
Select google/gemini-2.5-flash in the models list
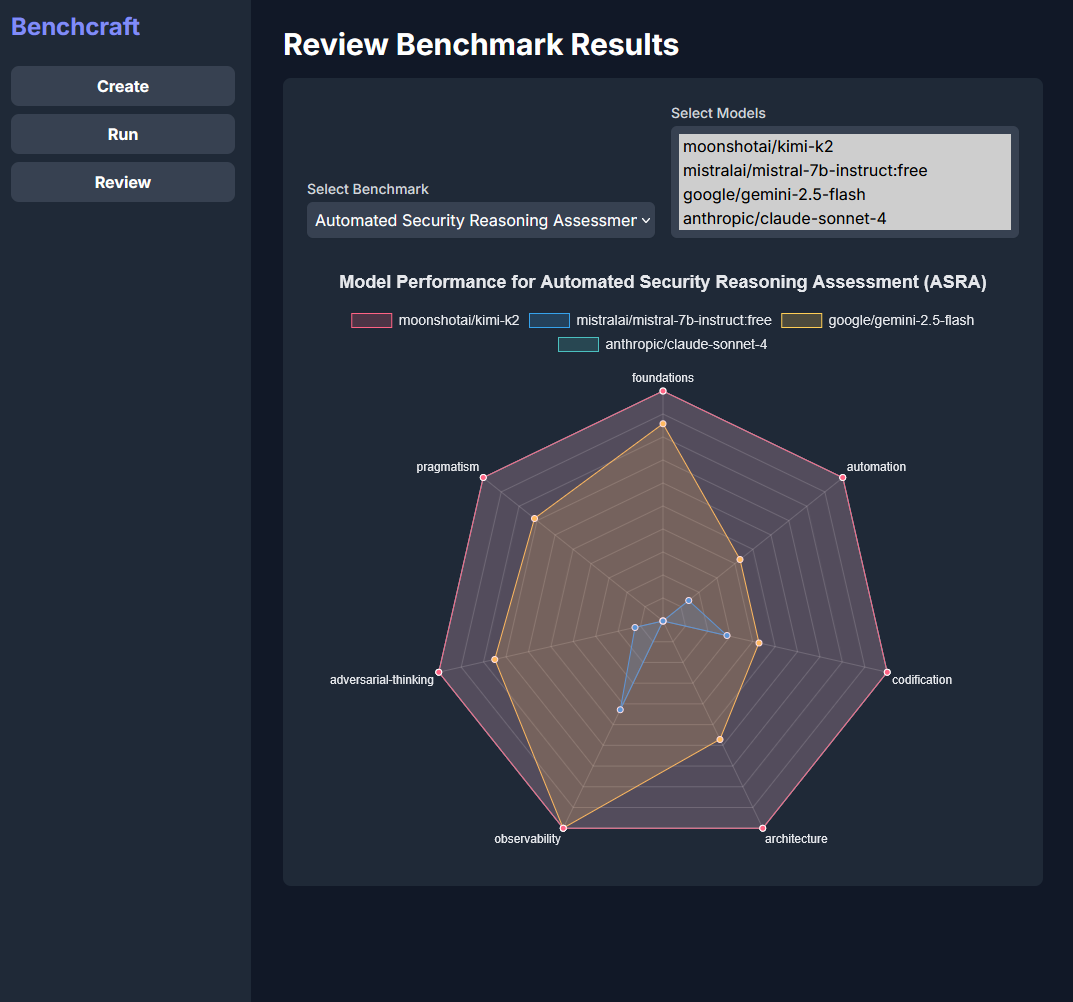[x=844, y=194]
